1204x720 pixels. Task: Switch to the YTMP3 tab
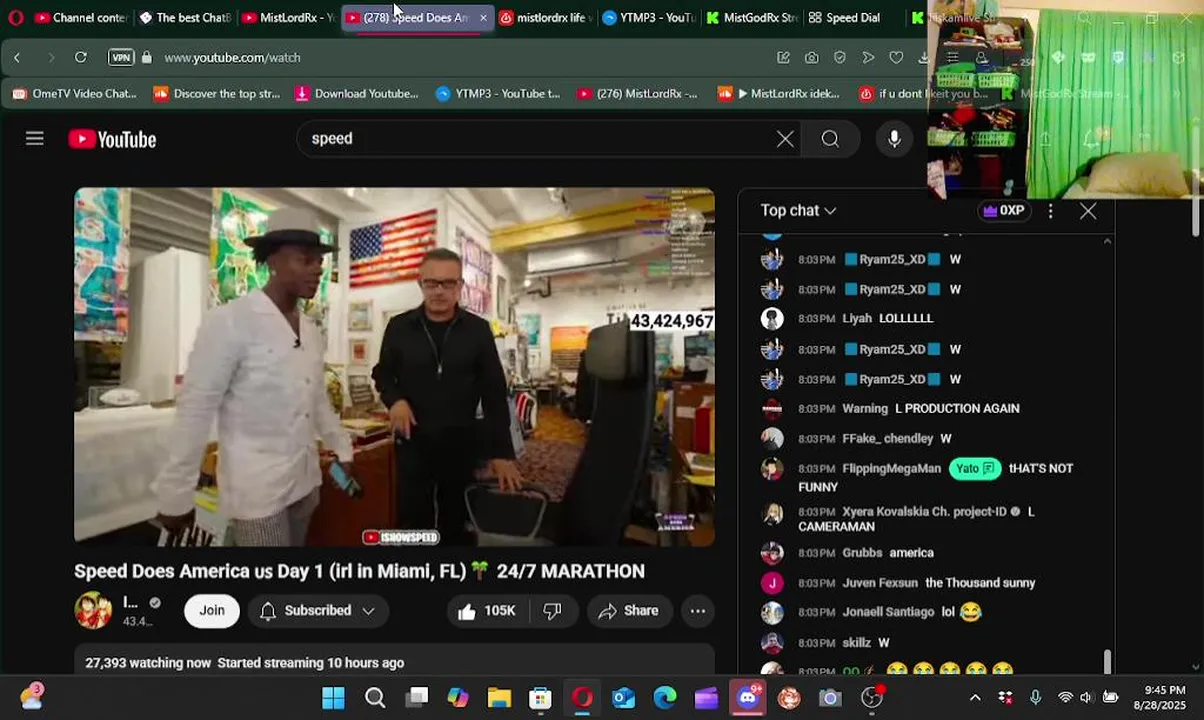click(x=649, y=18)
